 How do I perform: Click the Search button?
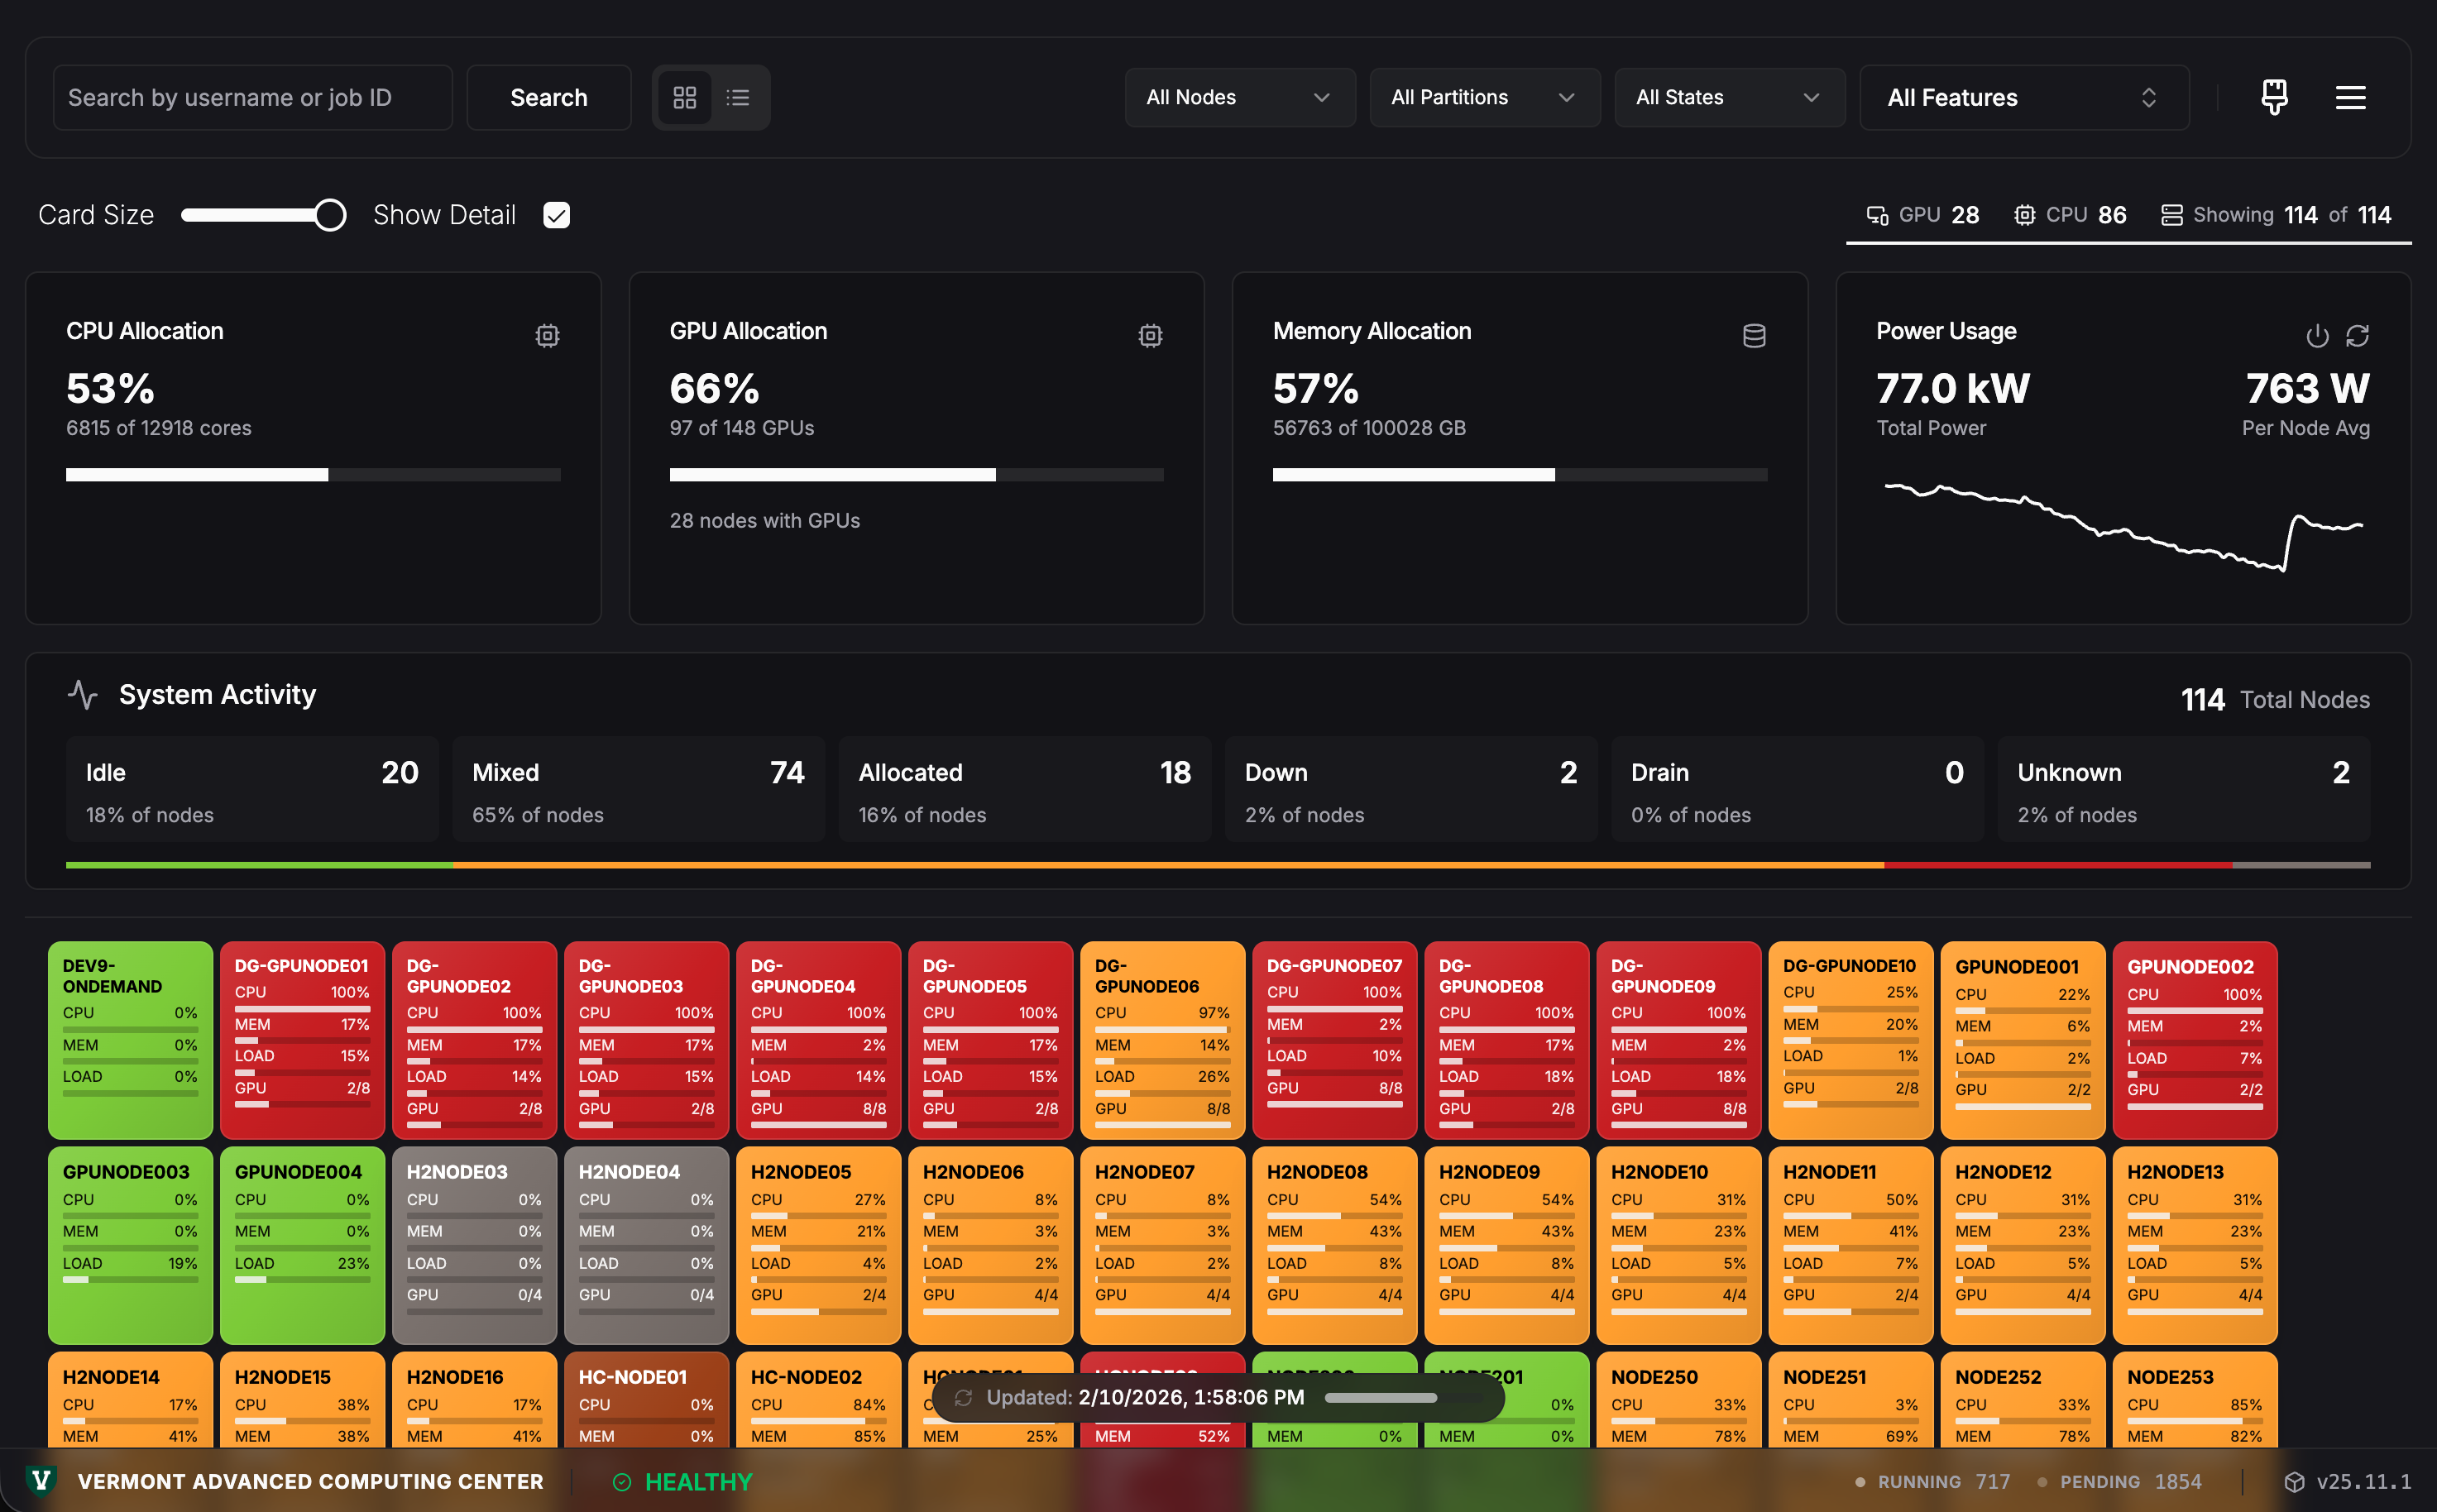(x=549, y=97)
